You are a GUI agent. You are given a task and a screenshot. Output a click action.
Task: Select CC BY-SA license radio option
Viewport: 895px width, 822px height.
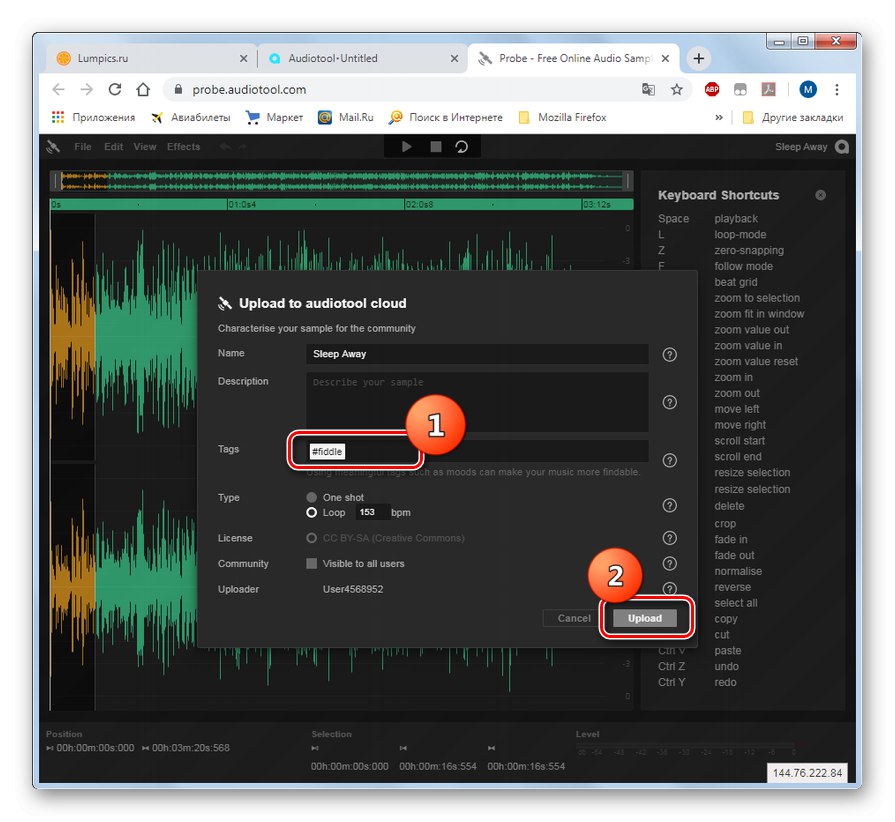[312, 538]
